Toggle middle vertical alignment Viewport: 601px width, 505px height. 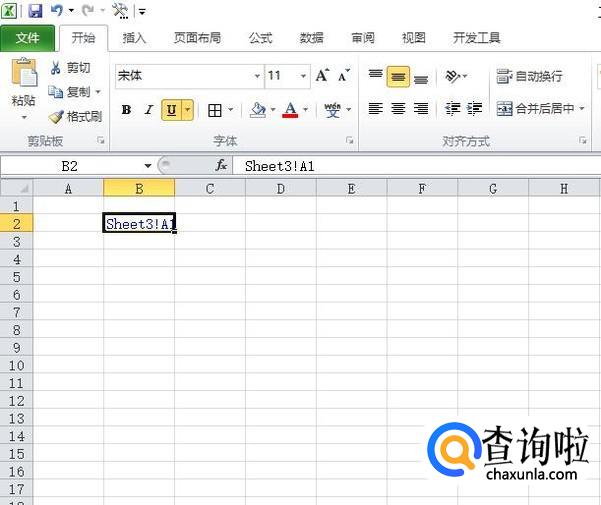pos(398,77)
